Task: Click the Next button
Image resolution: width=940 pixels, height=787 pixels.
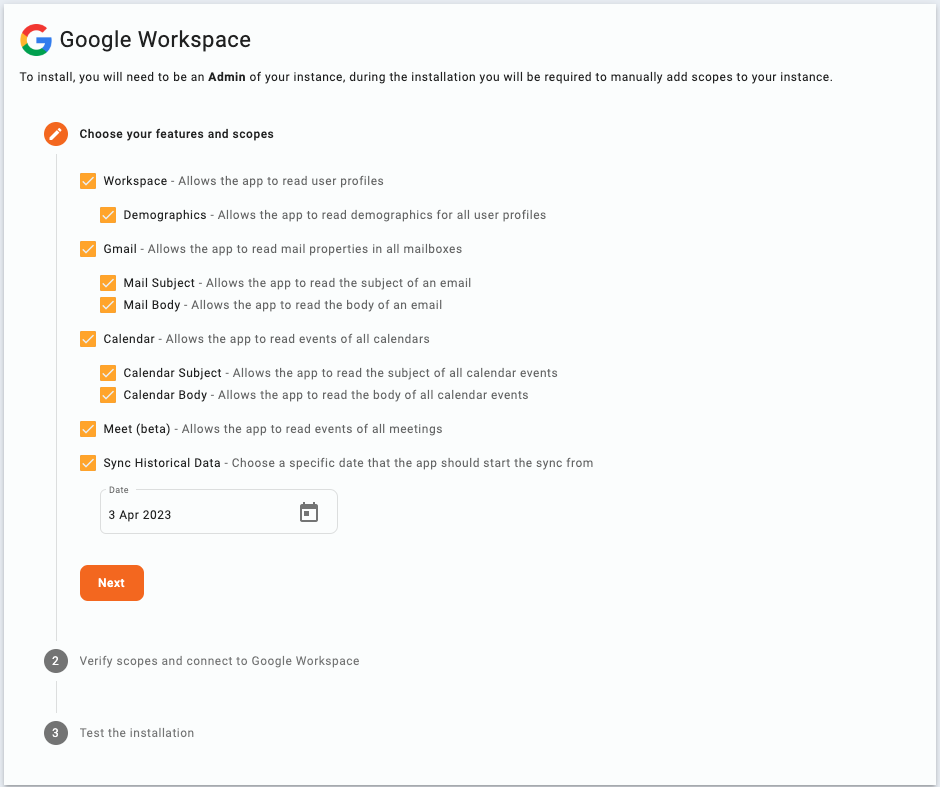Action: 112,583
